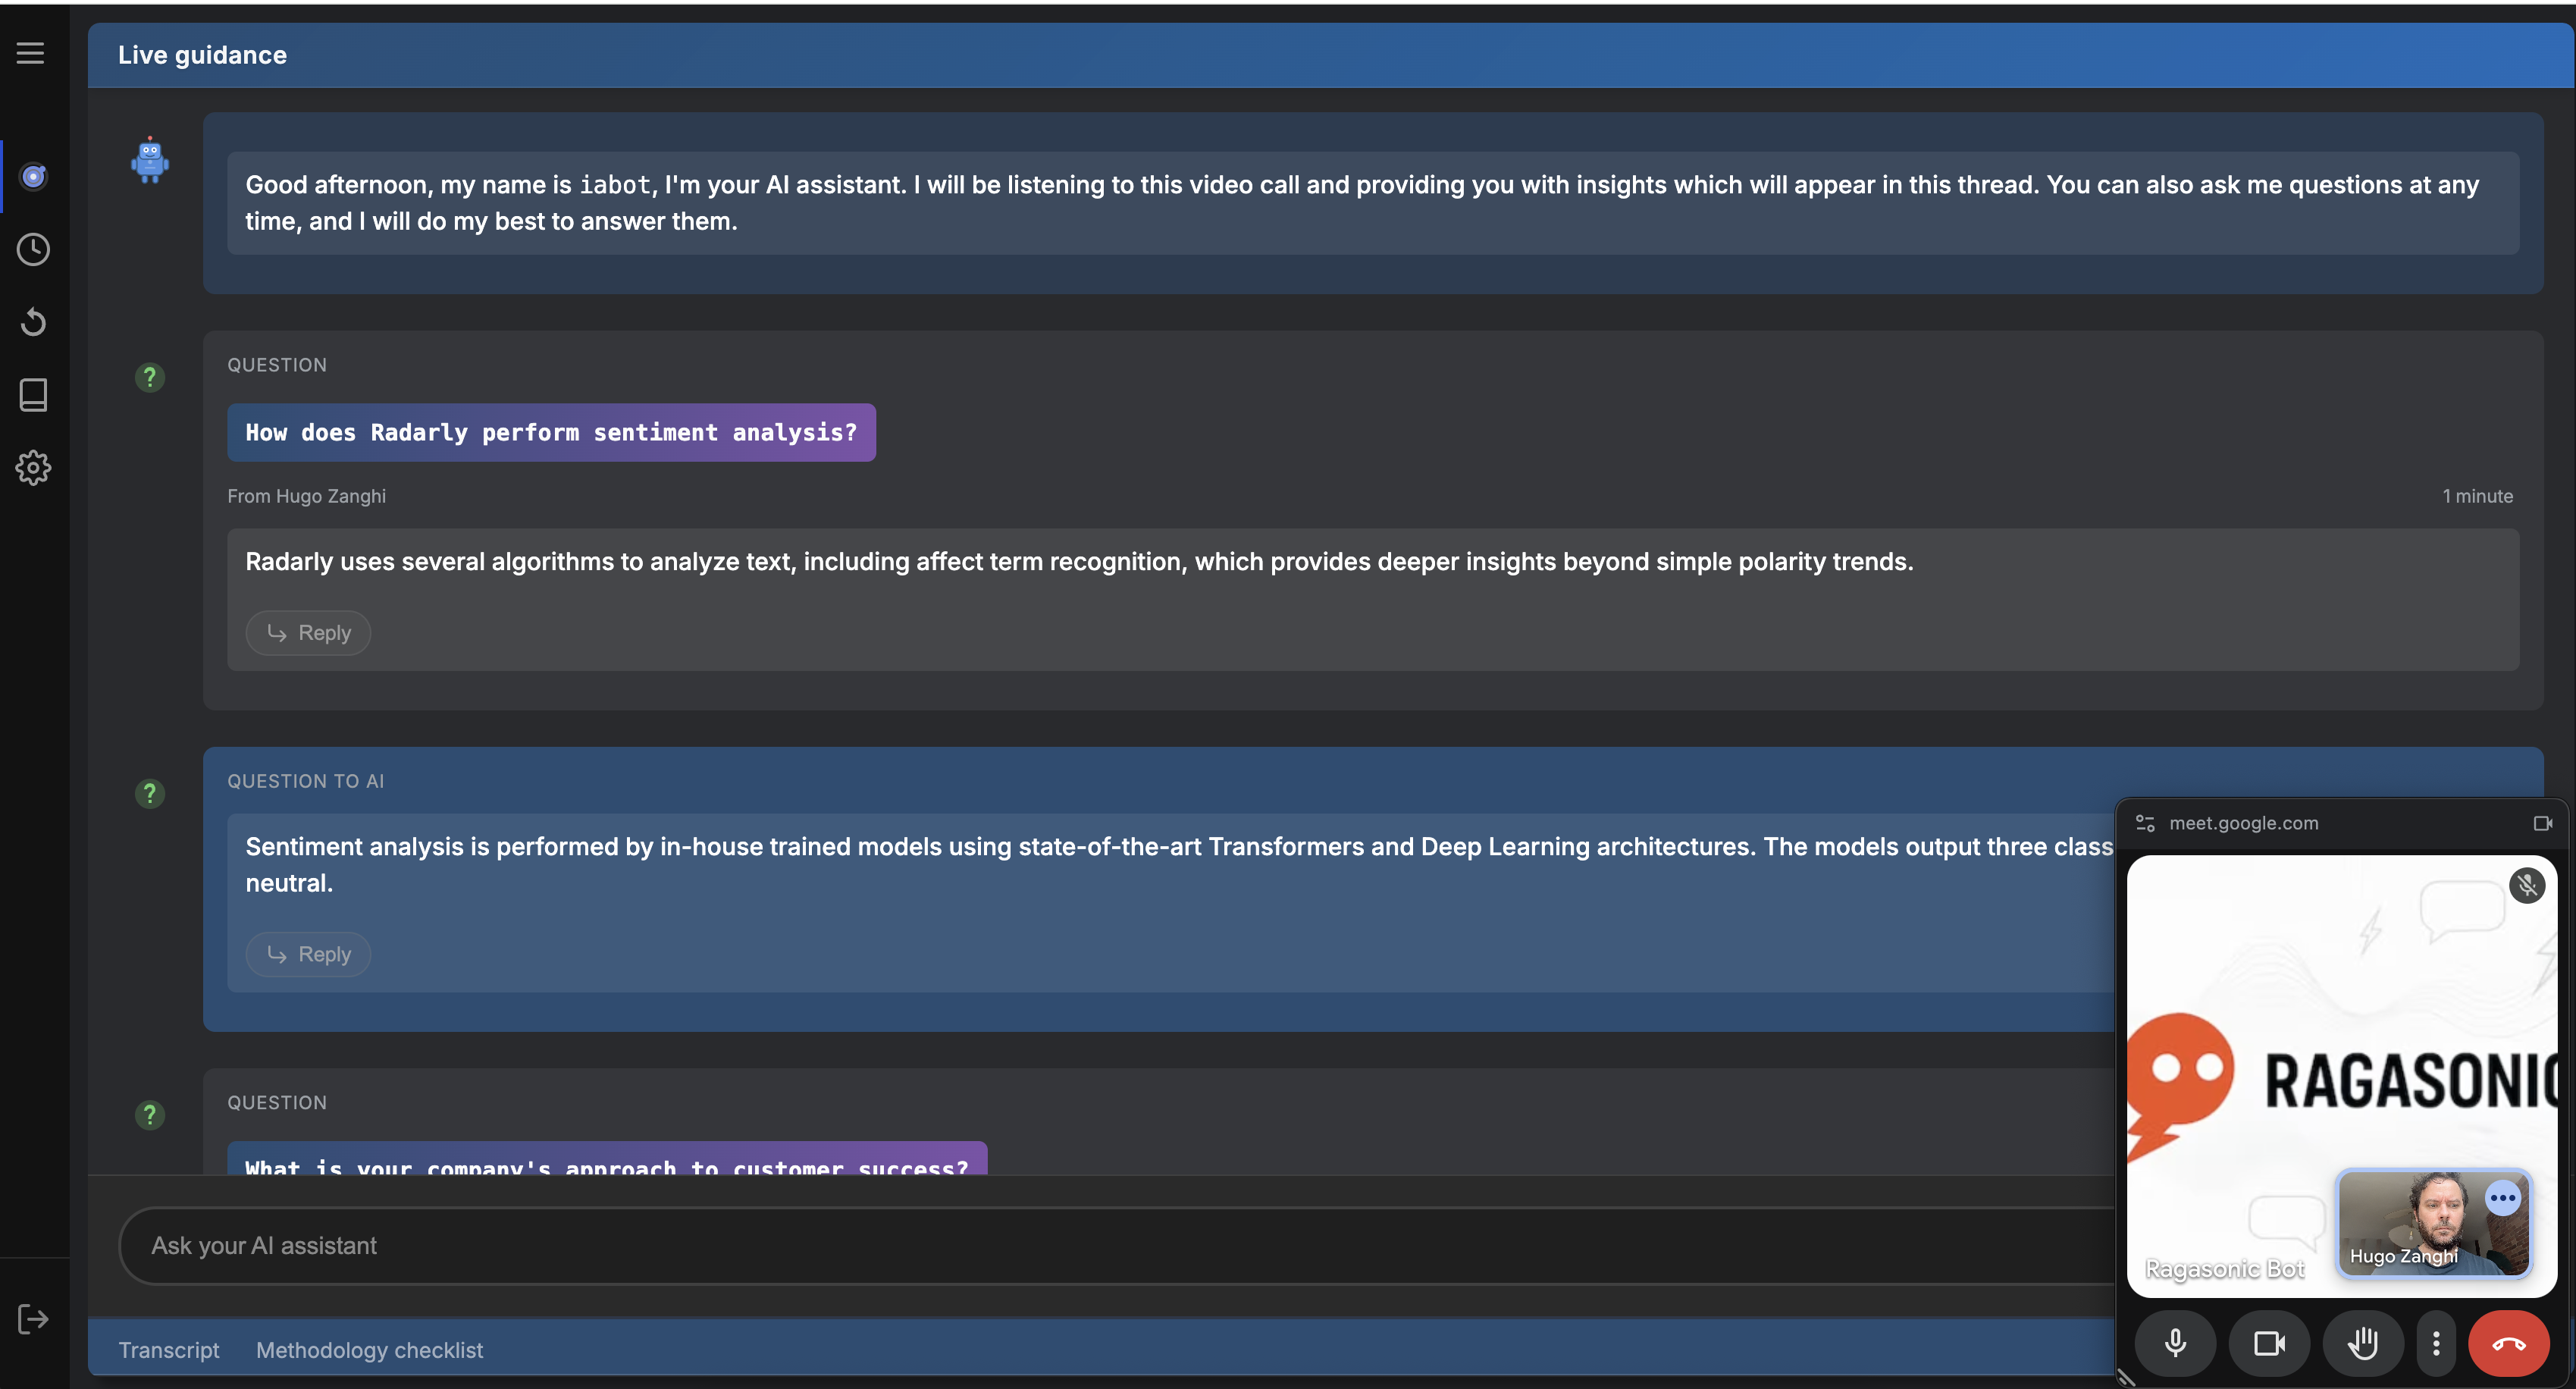Click the iabot robot avatar
The image size is (2576, 1389).
150,160
